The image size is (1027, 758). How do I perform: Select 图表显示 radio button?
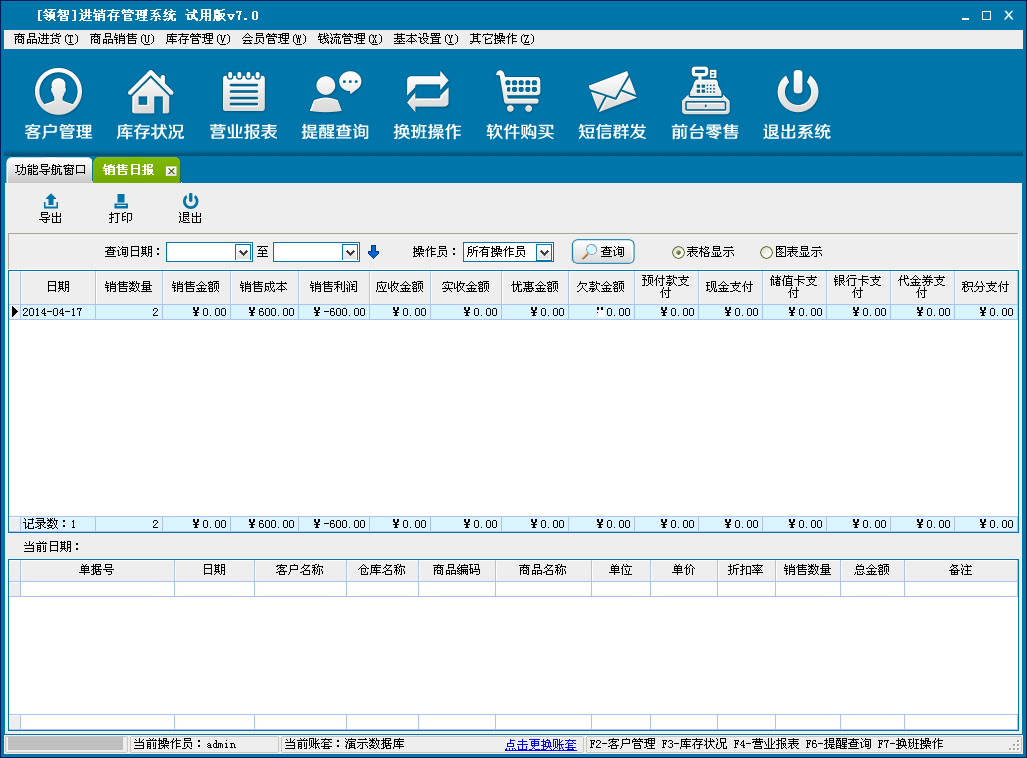[x=767, y=253]
